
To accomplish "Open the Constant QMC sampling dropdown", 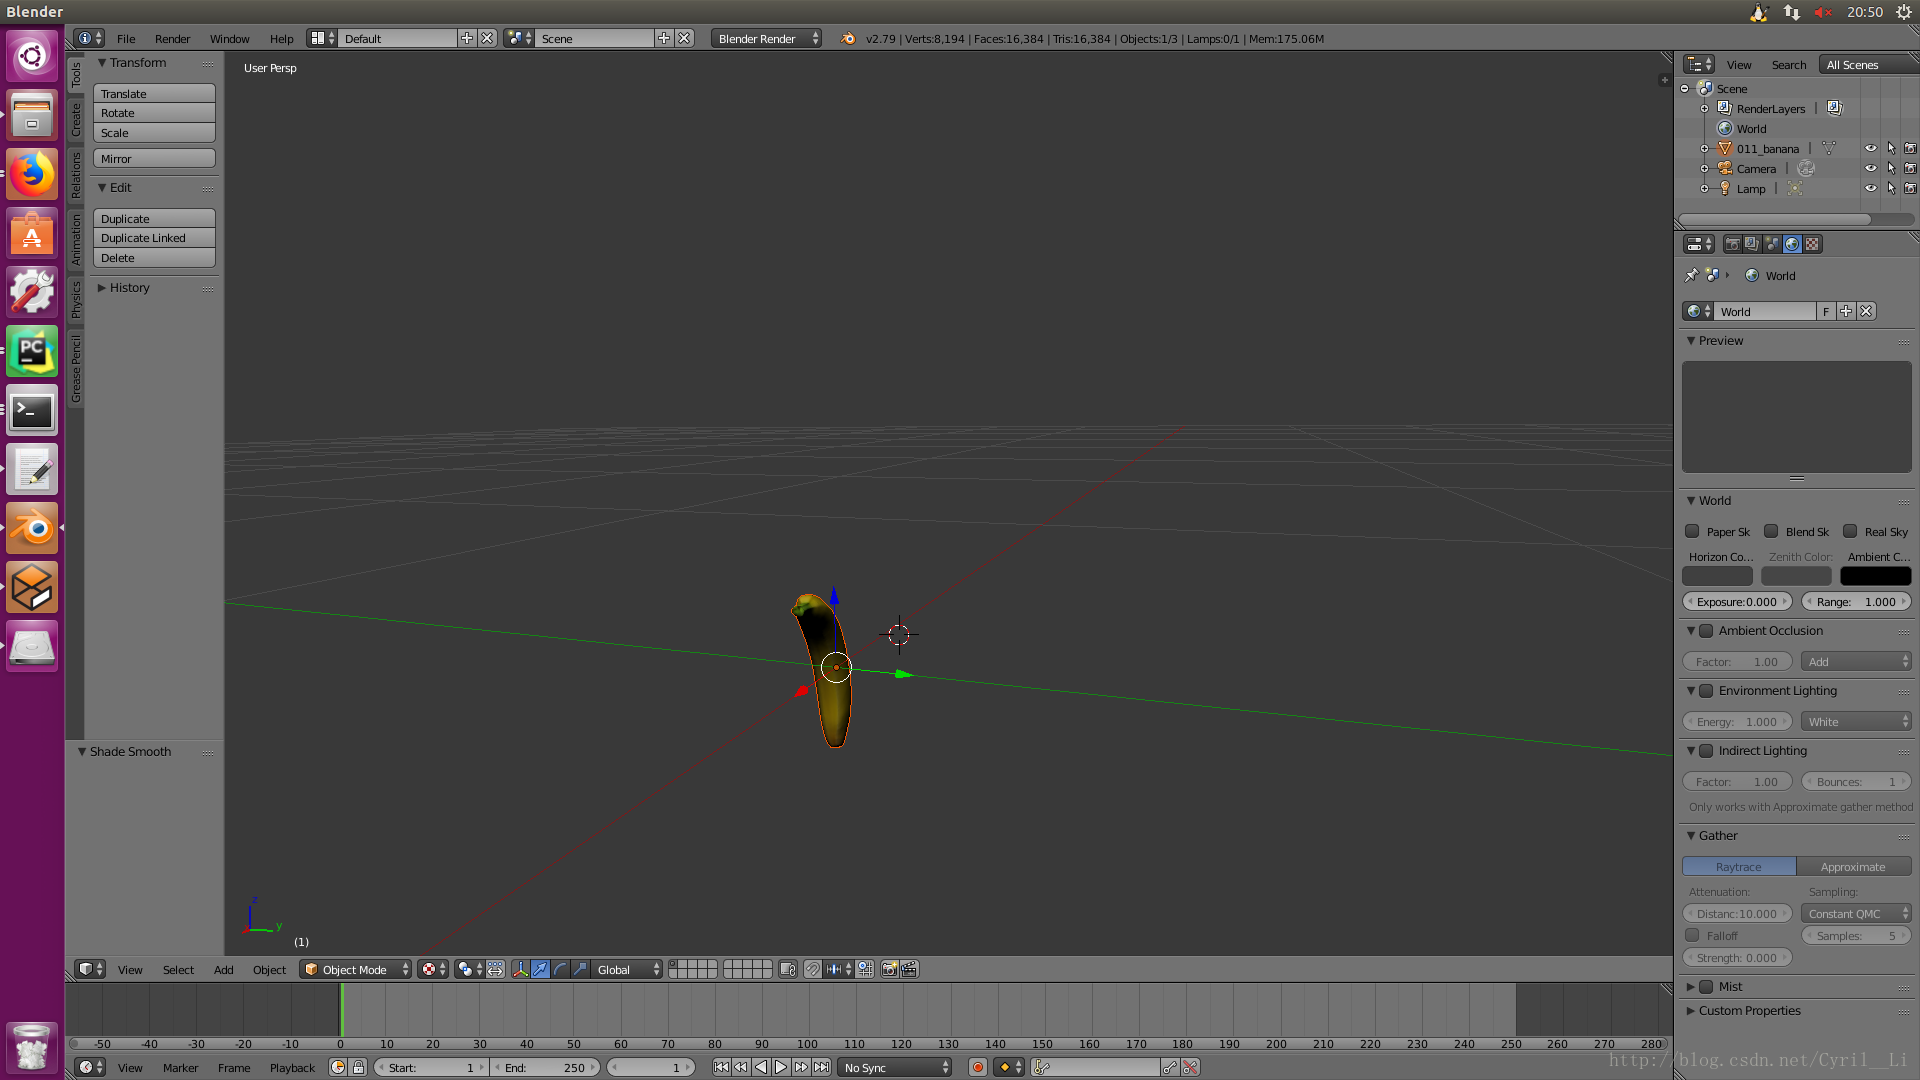I will [1856, 913].
